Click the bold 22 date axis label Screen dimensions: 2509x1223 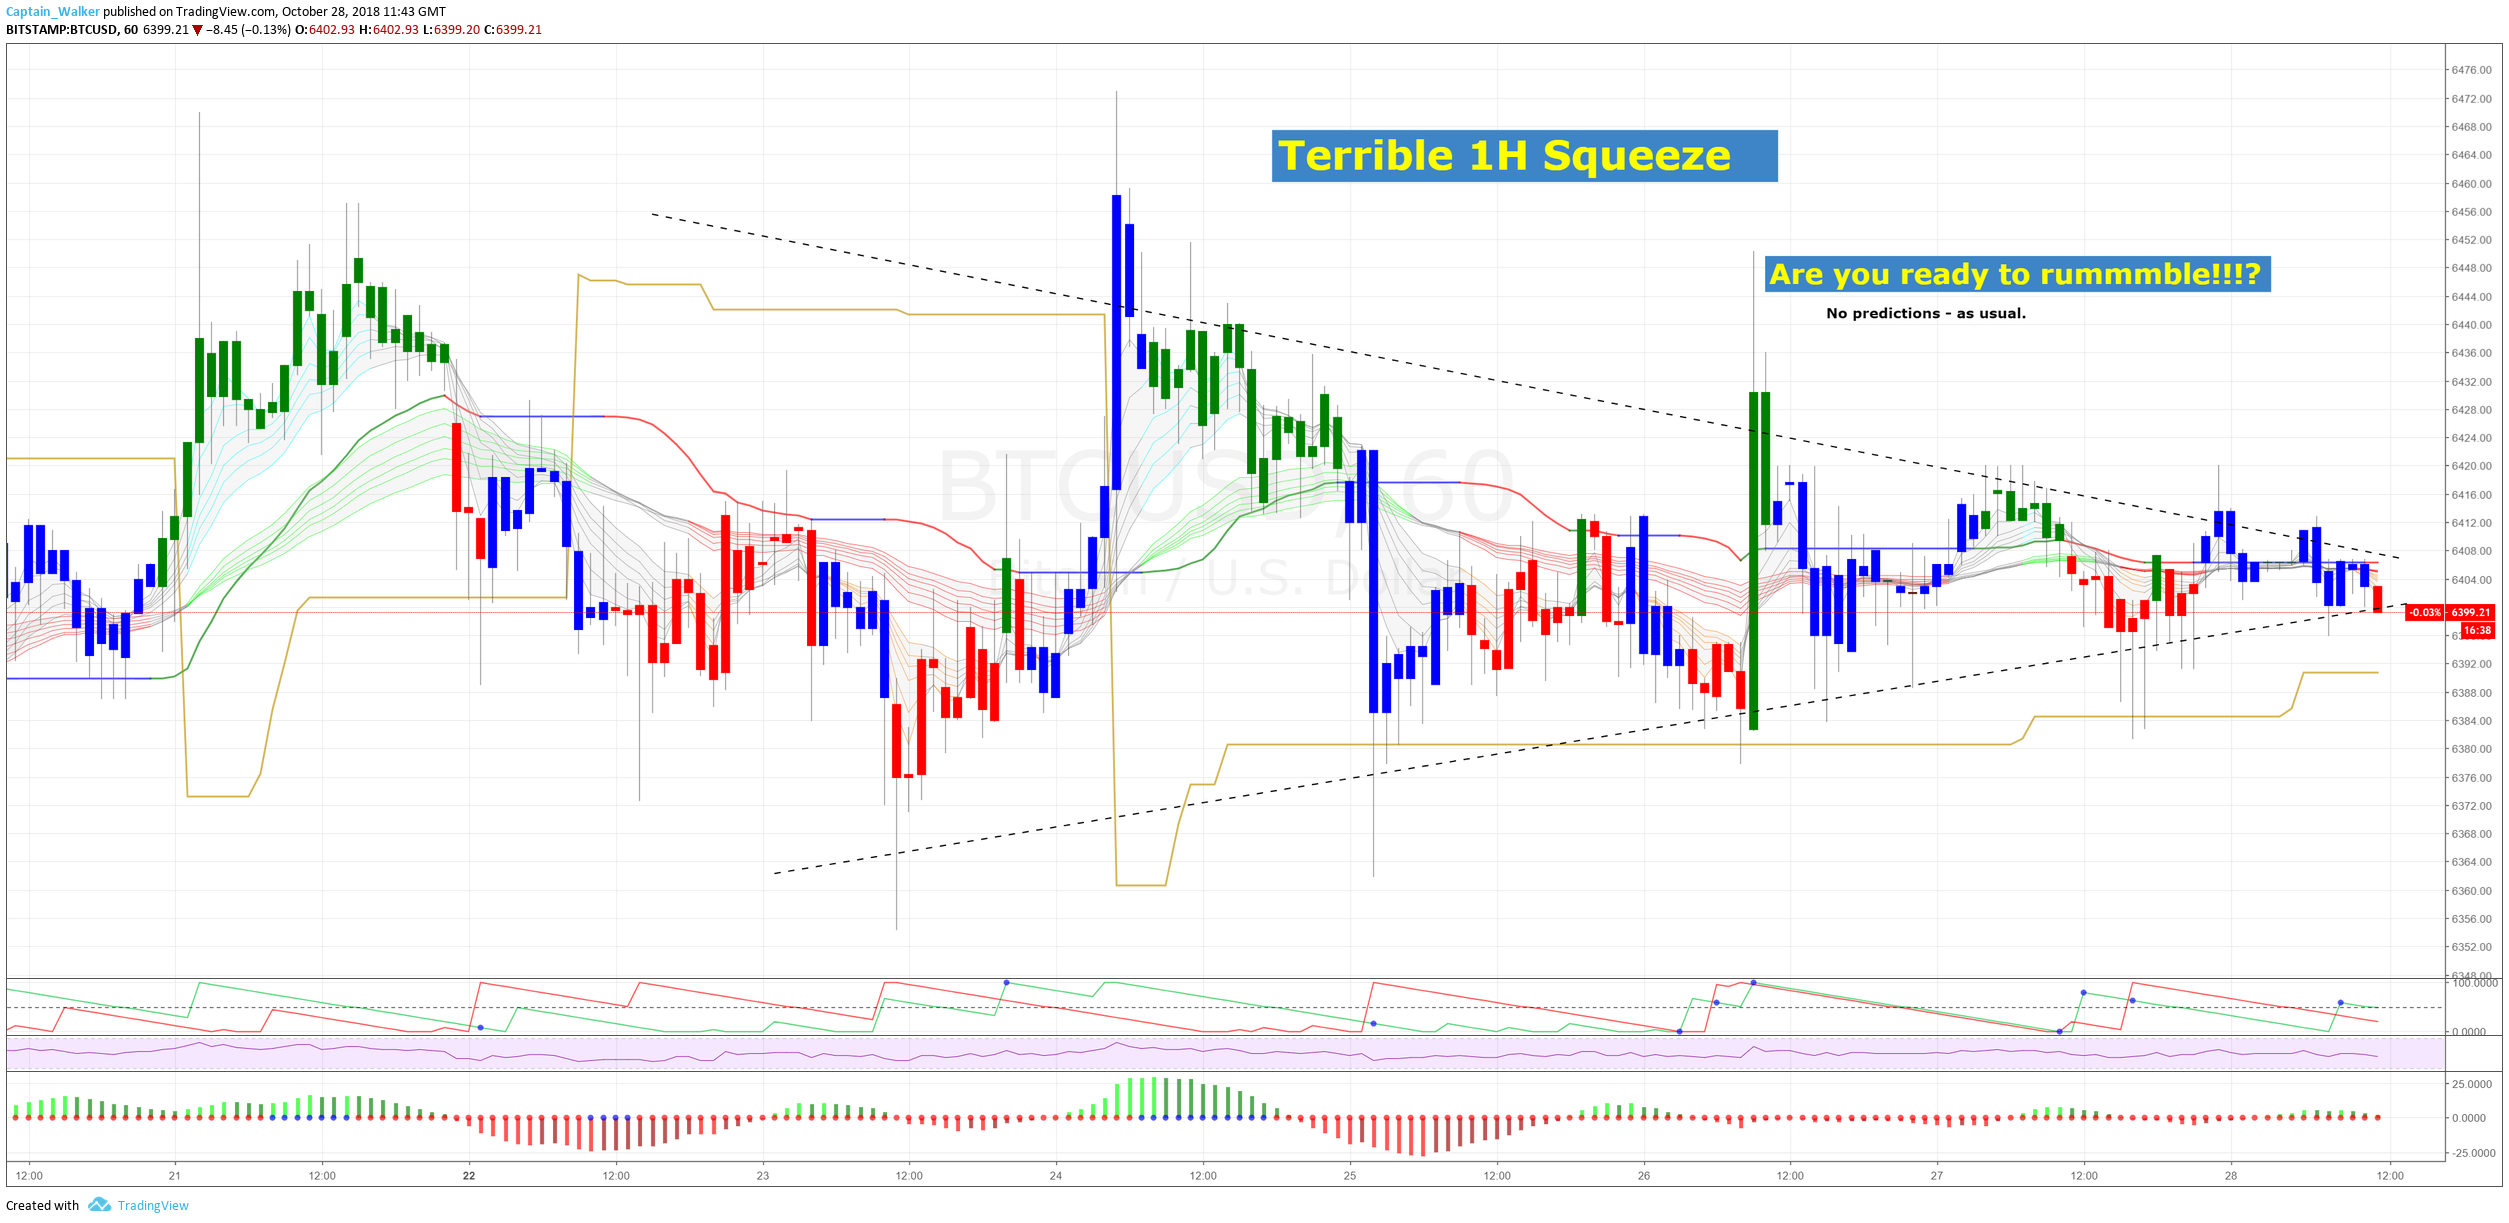pos(469,1176)
